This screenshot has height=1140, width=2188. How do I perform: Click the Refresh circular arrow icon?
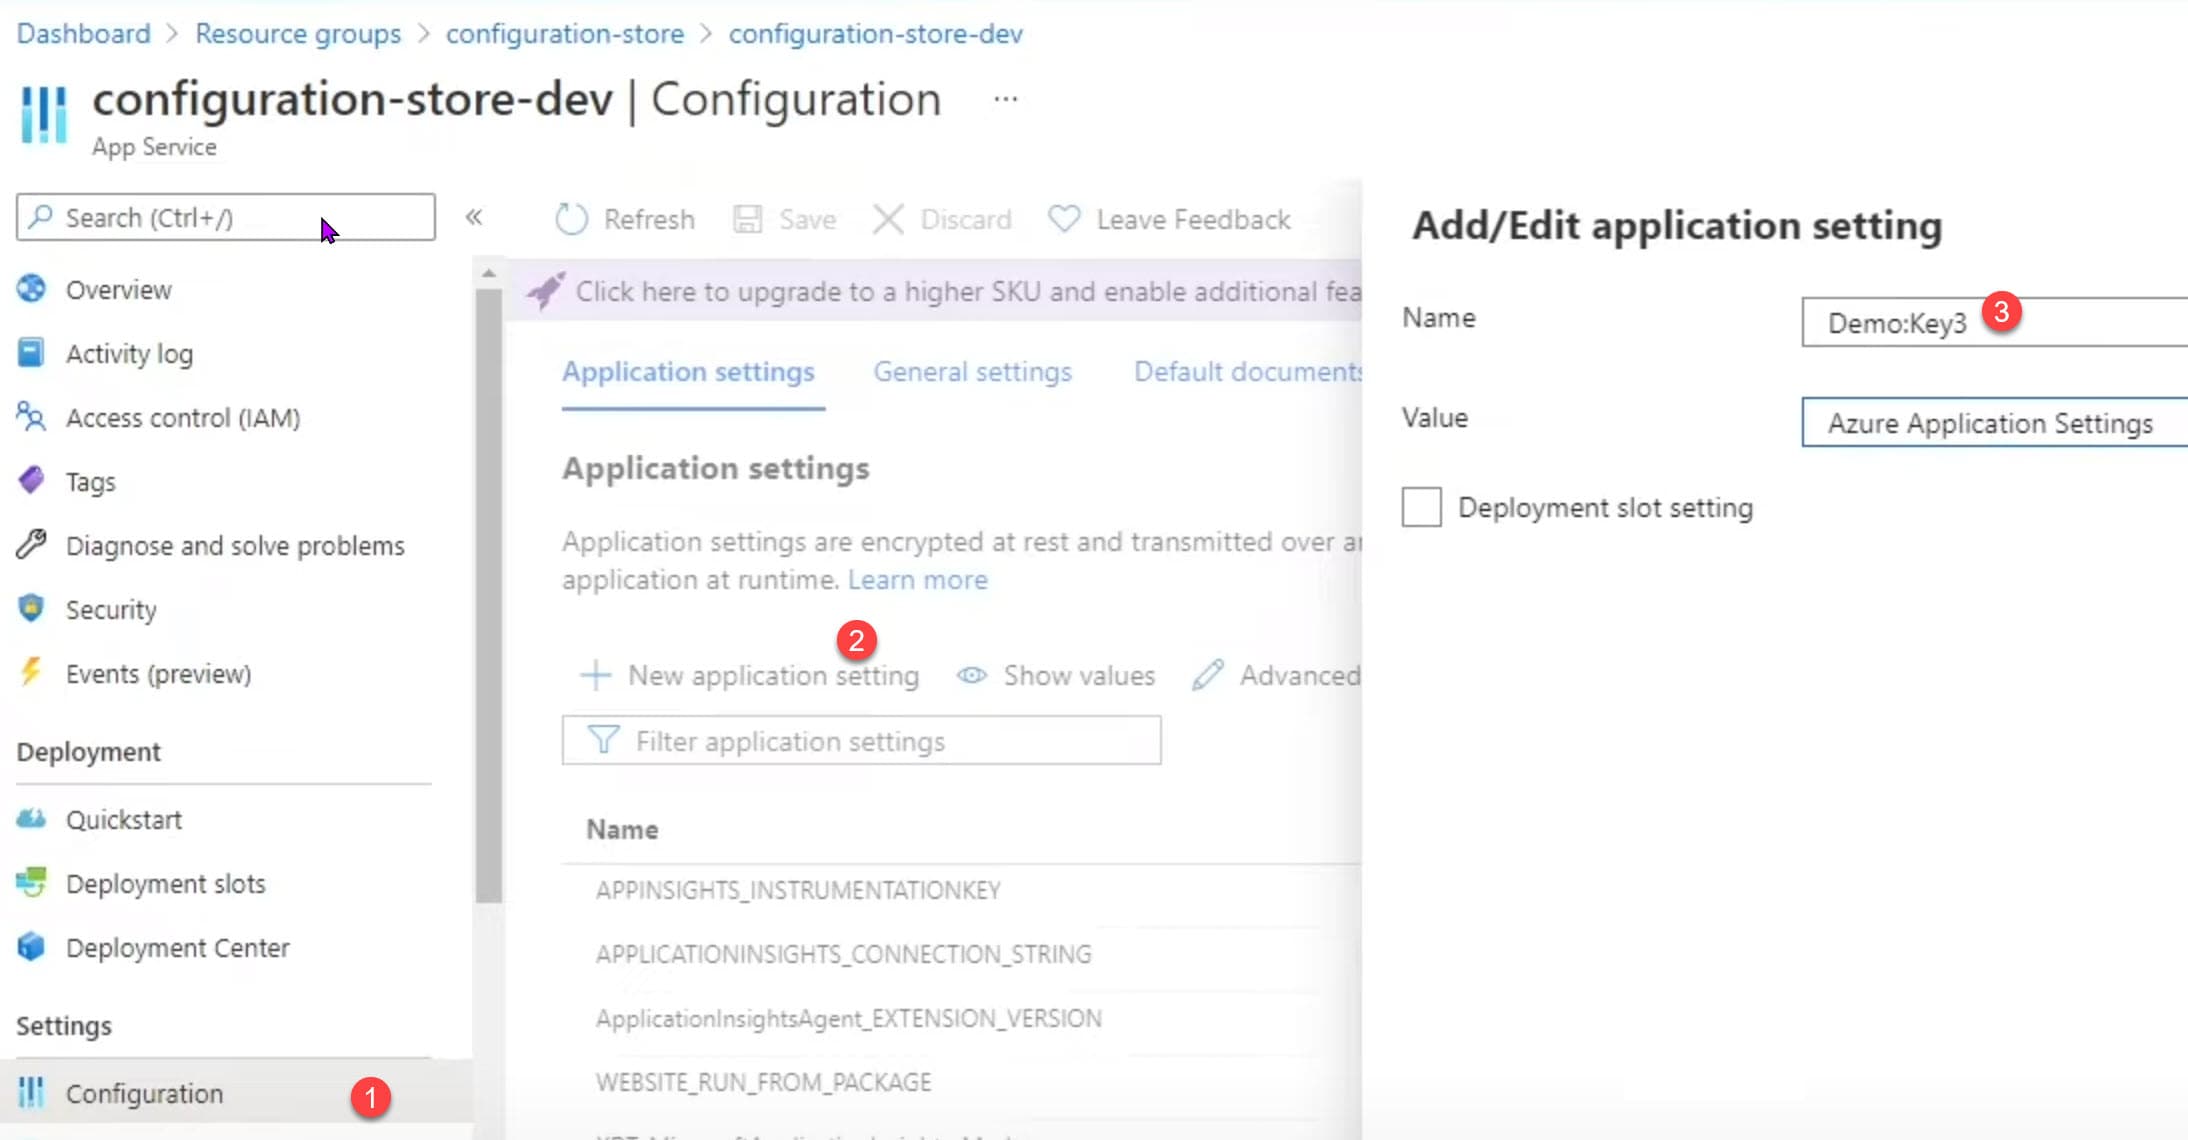pos(571,219)
